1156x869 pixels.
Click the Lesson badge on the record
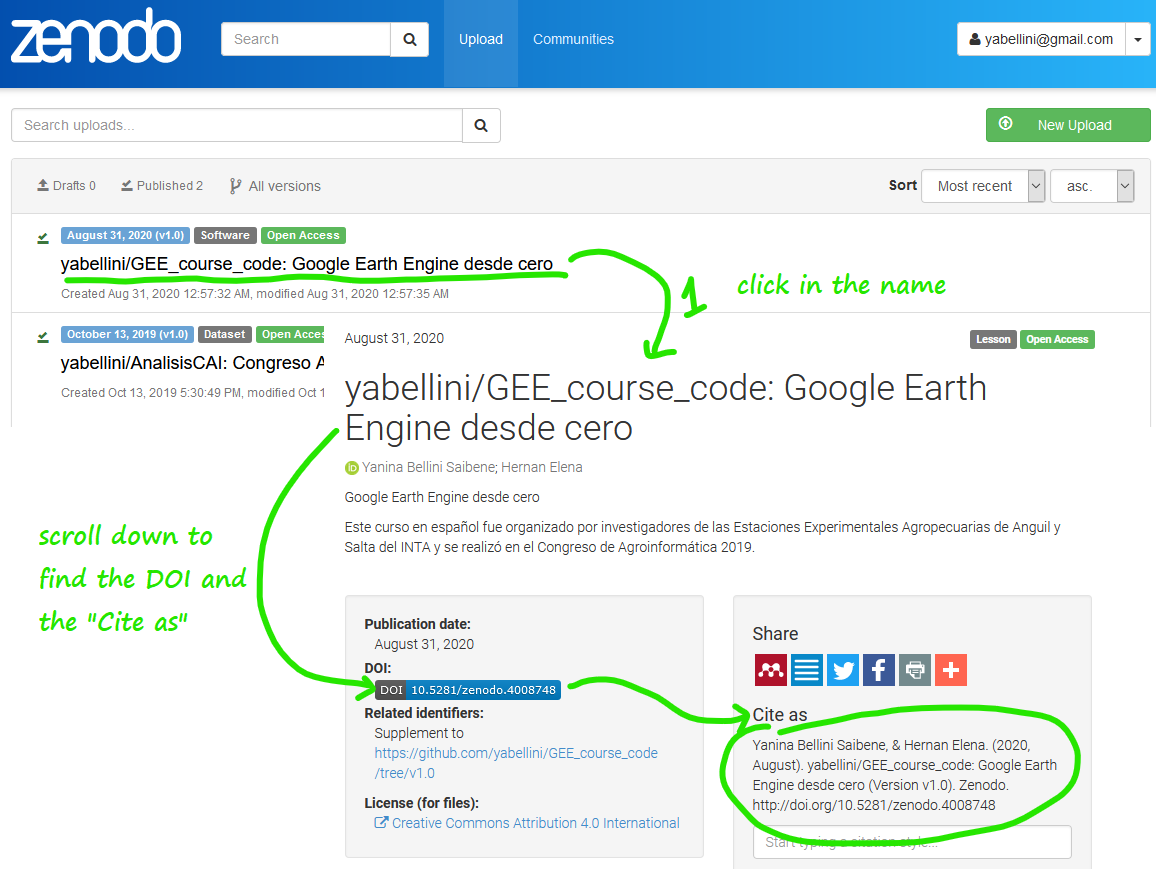[x=993, y=339]
